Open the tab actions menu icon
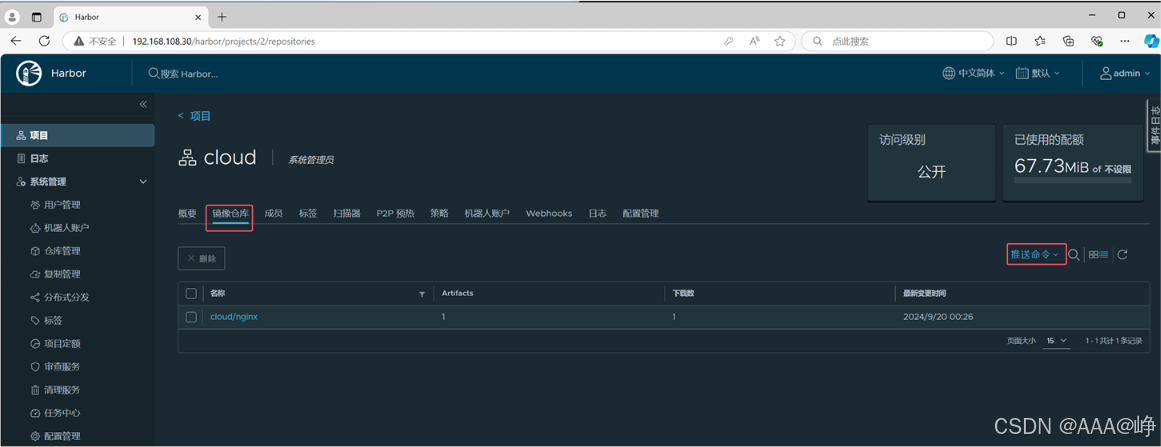The image size is (1161, 447). click(37, 16)
